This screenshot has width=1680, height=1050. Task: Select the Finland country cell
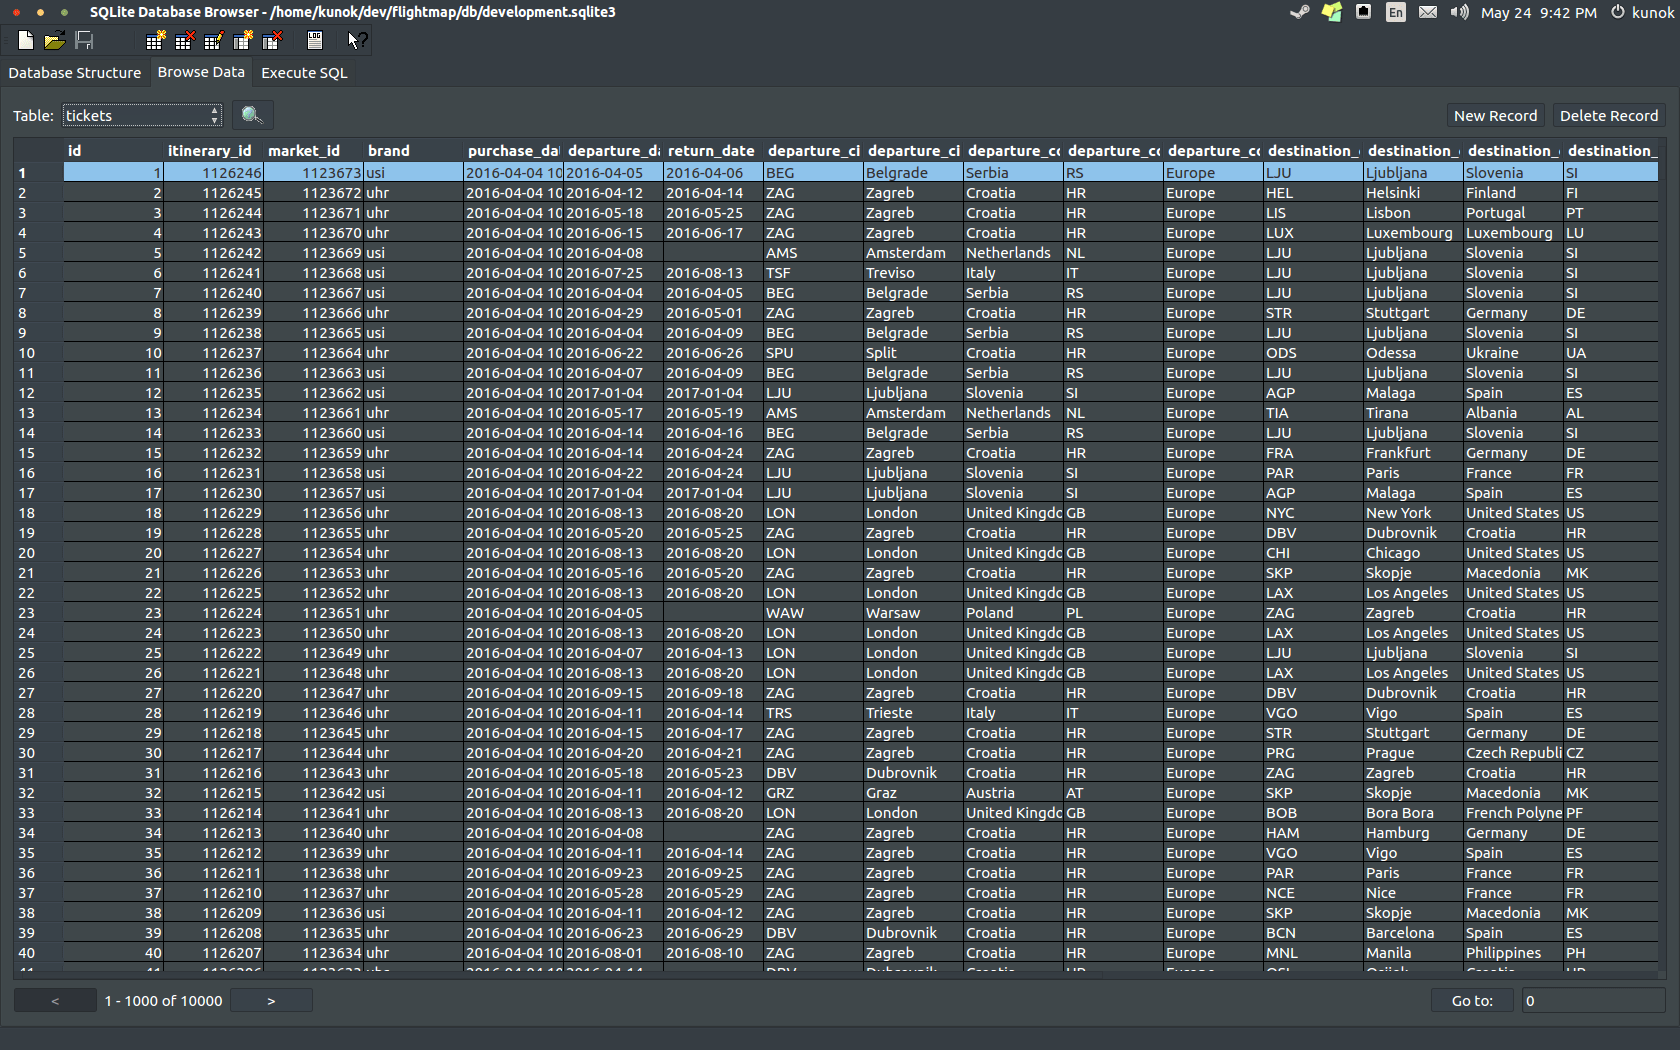pyautogui.click(x=1514, y=193)
